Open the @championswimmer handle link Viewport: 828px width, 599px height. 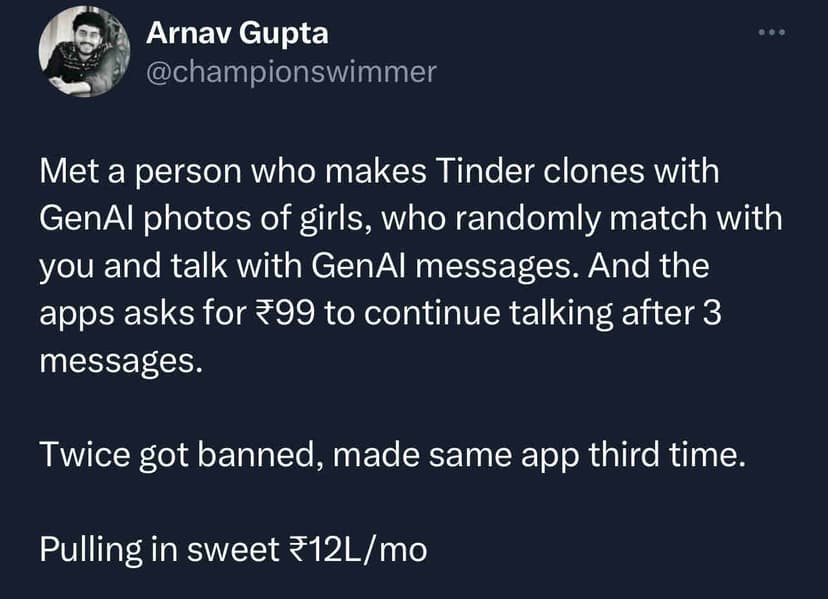click(x=291, y=70)
